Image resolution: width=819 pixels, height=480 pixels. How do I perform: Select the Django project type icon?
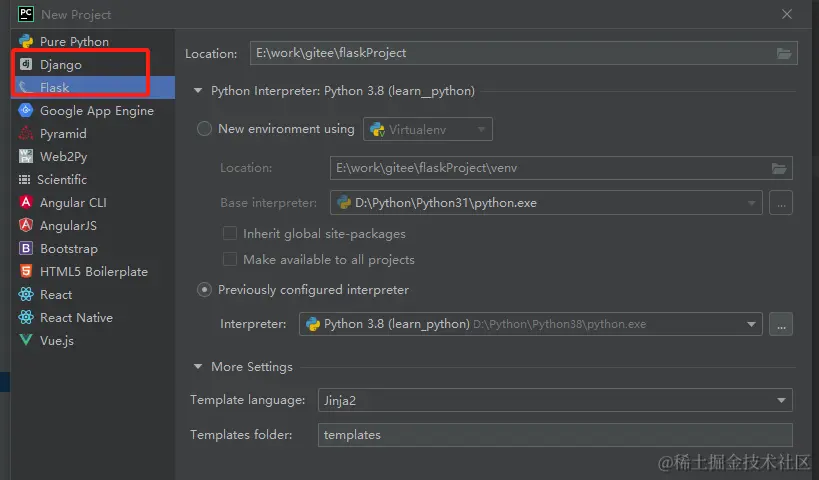click(26, 65)
